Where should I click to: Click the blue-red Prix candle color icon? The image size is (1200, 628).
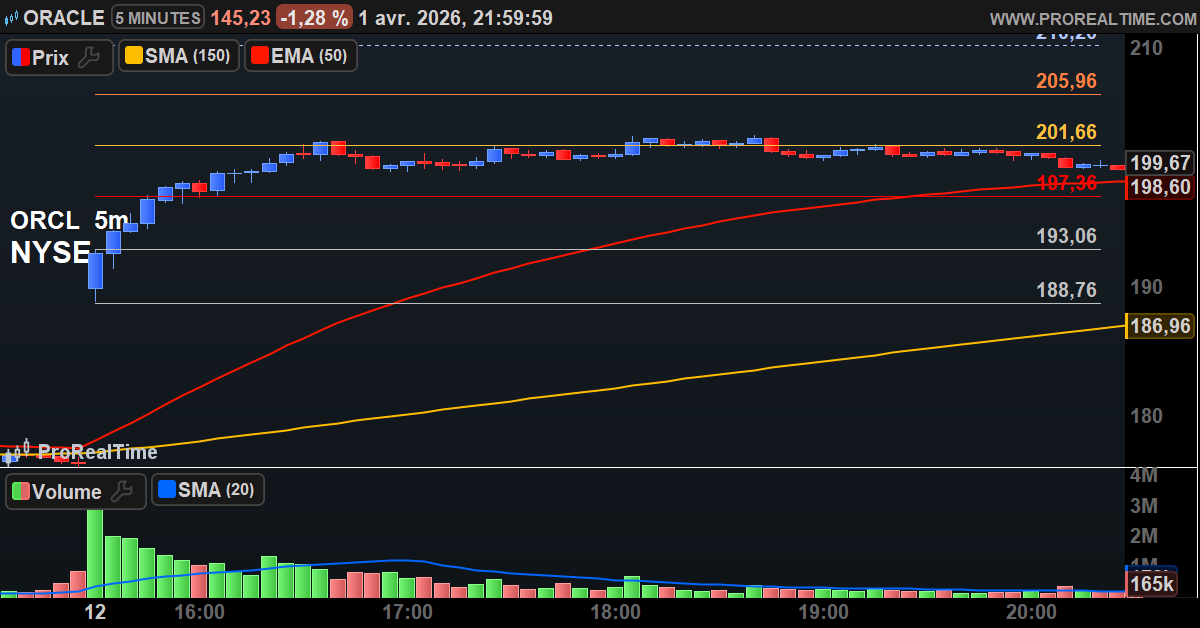click(20, 57)
